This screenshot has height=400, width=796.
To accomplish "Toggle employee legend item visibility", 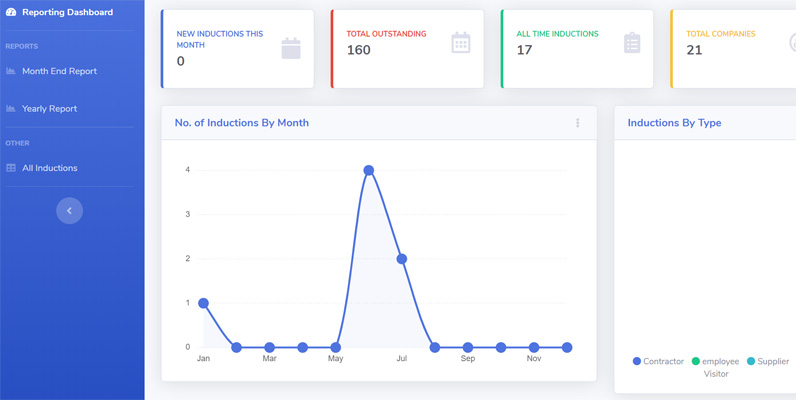I will coord(715,361).
